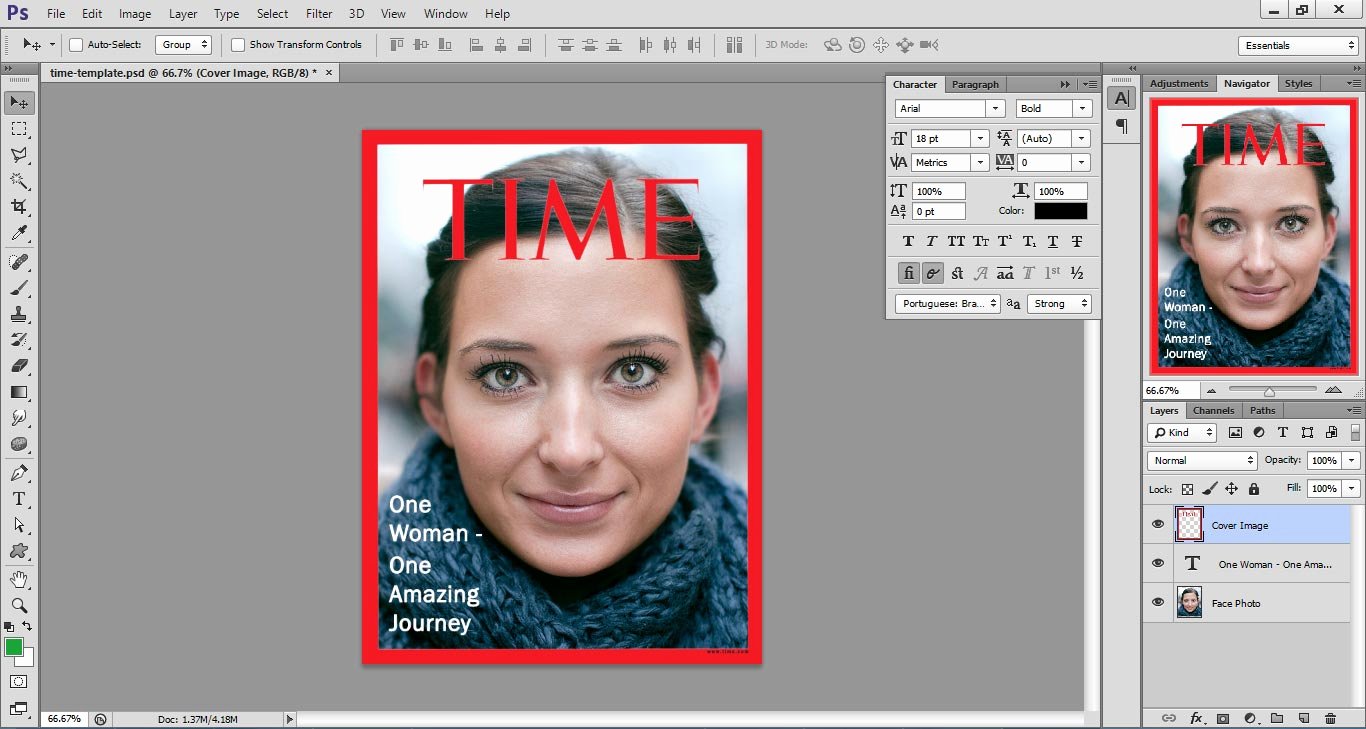Switch to the Adjustments tab

click(1179, 83)
